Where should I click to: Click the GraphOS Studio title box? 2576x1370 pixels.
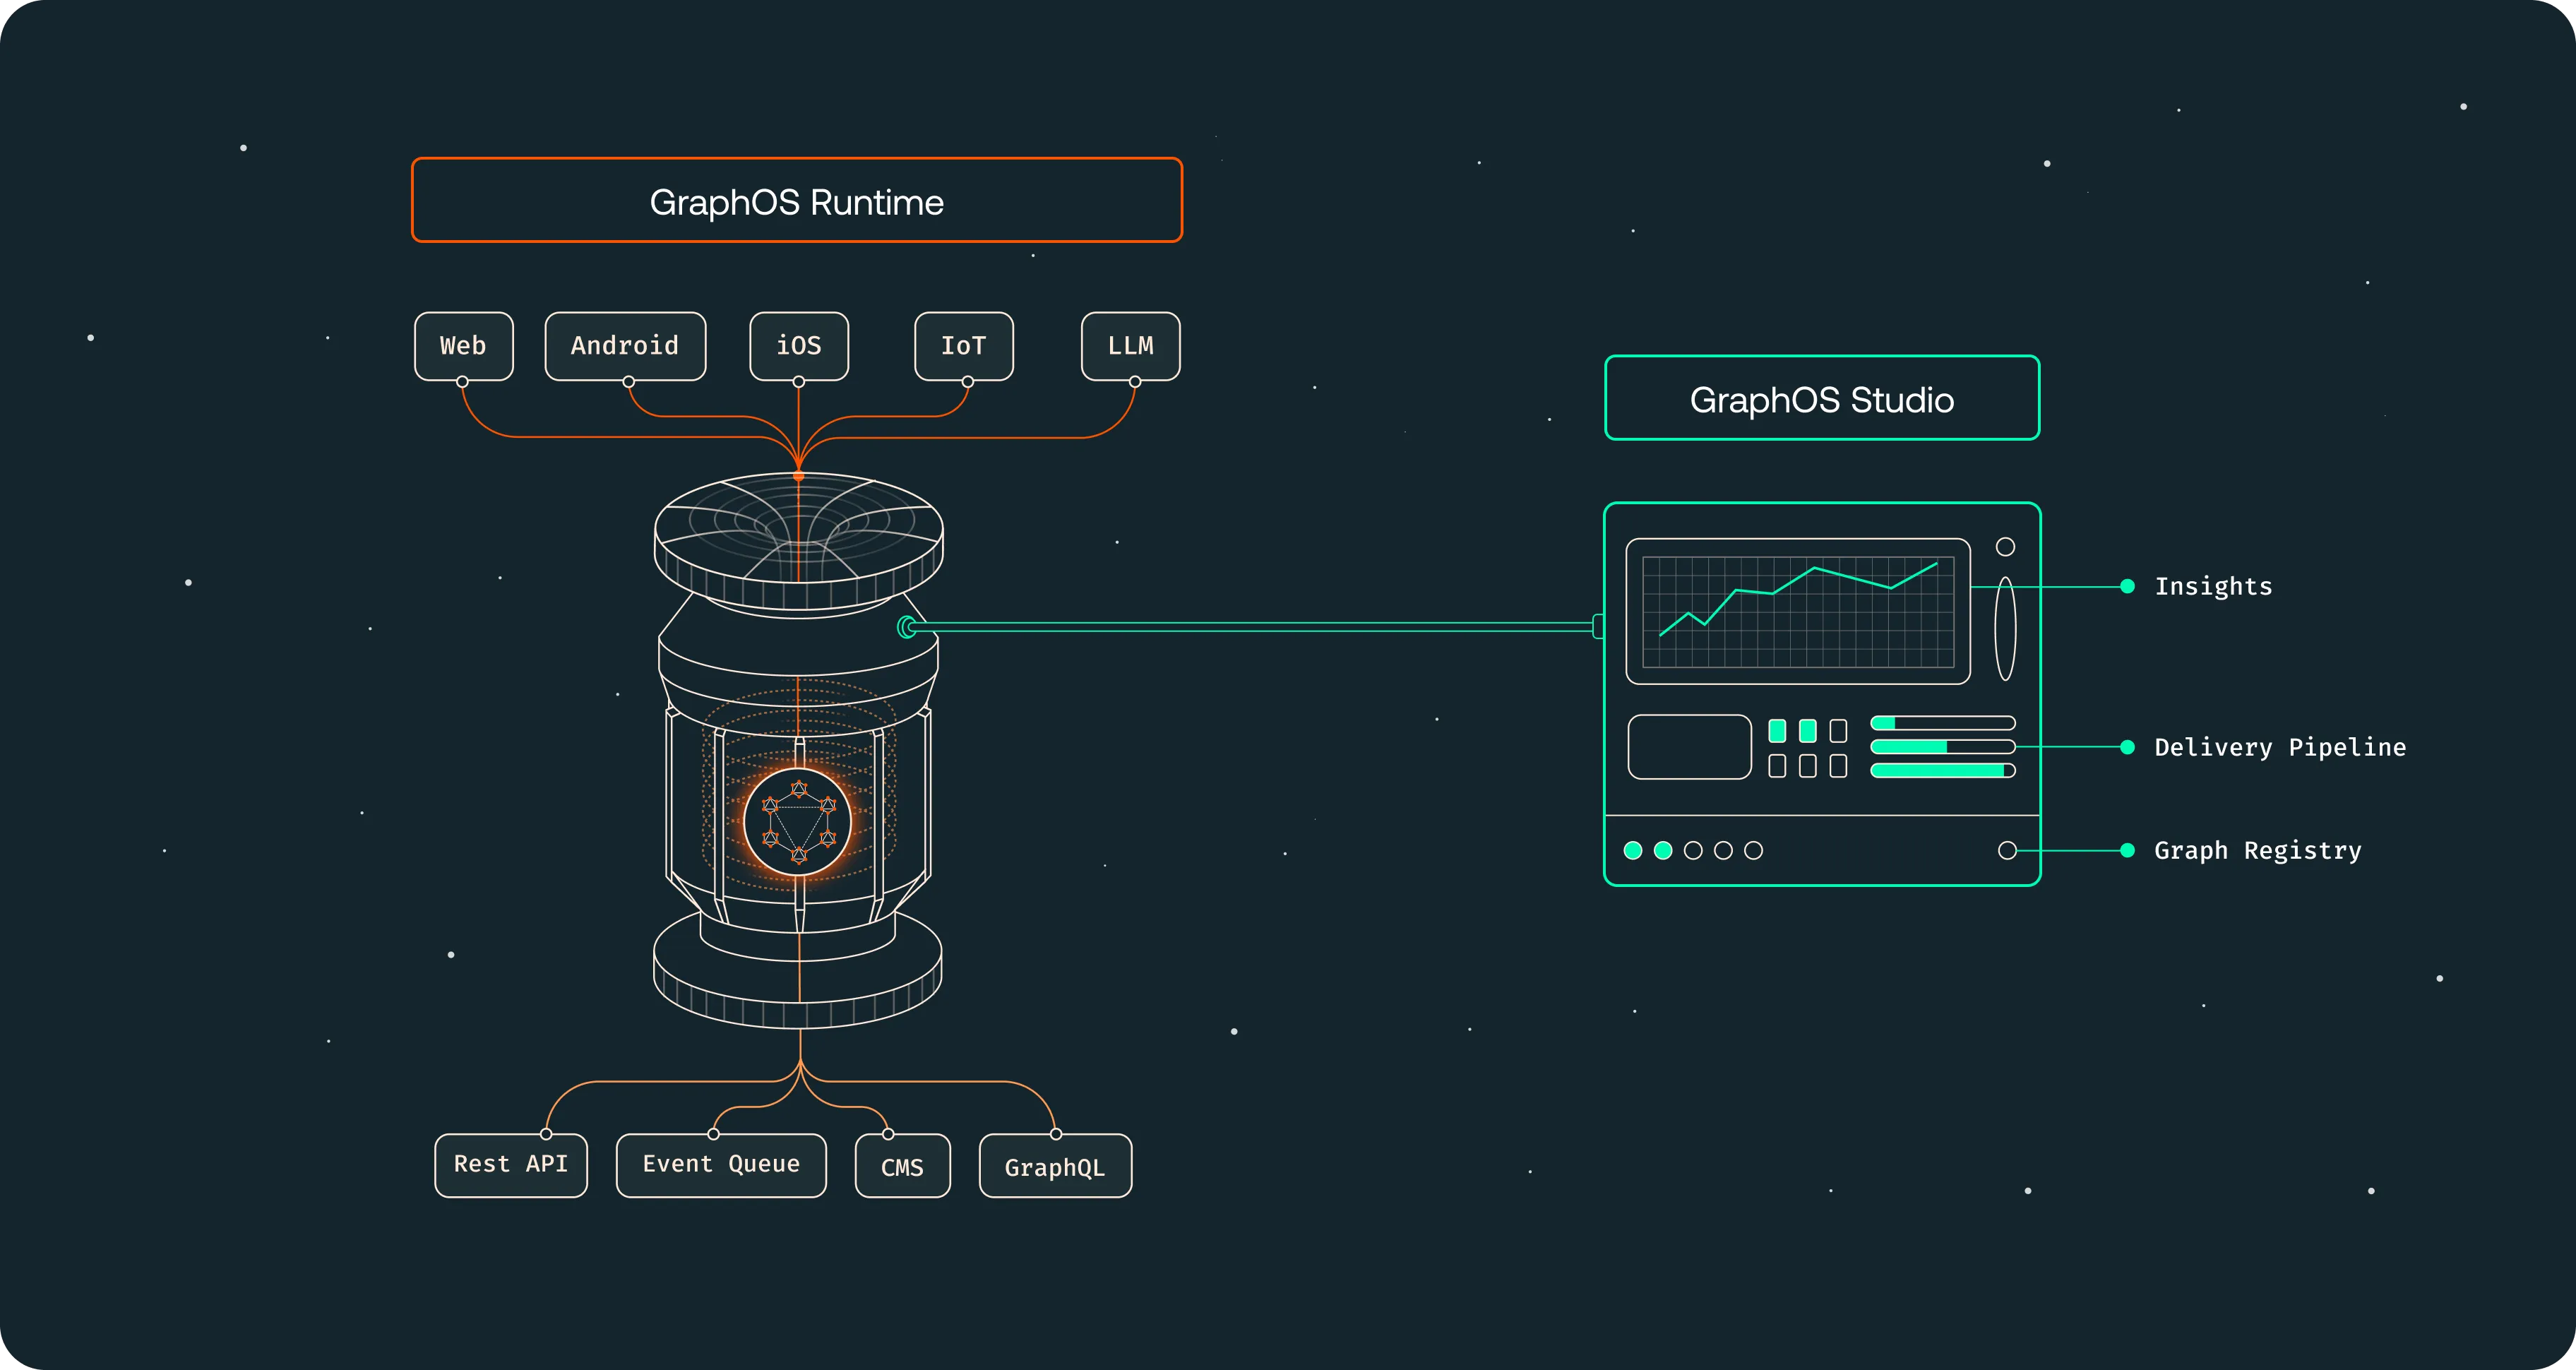1822,398
